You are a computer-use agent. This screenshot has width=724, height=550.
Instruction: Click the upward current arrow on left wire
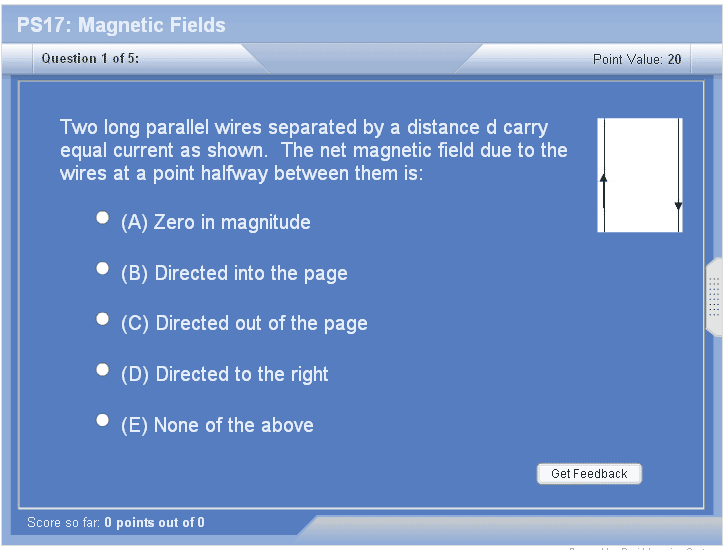(x=604, y=179)
